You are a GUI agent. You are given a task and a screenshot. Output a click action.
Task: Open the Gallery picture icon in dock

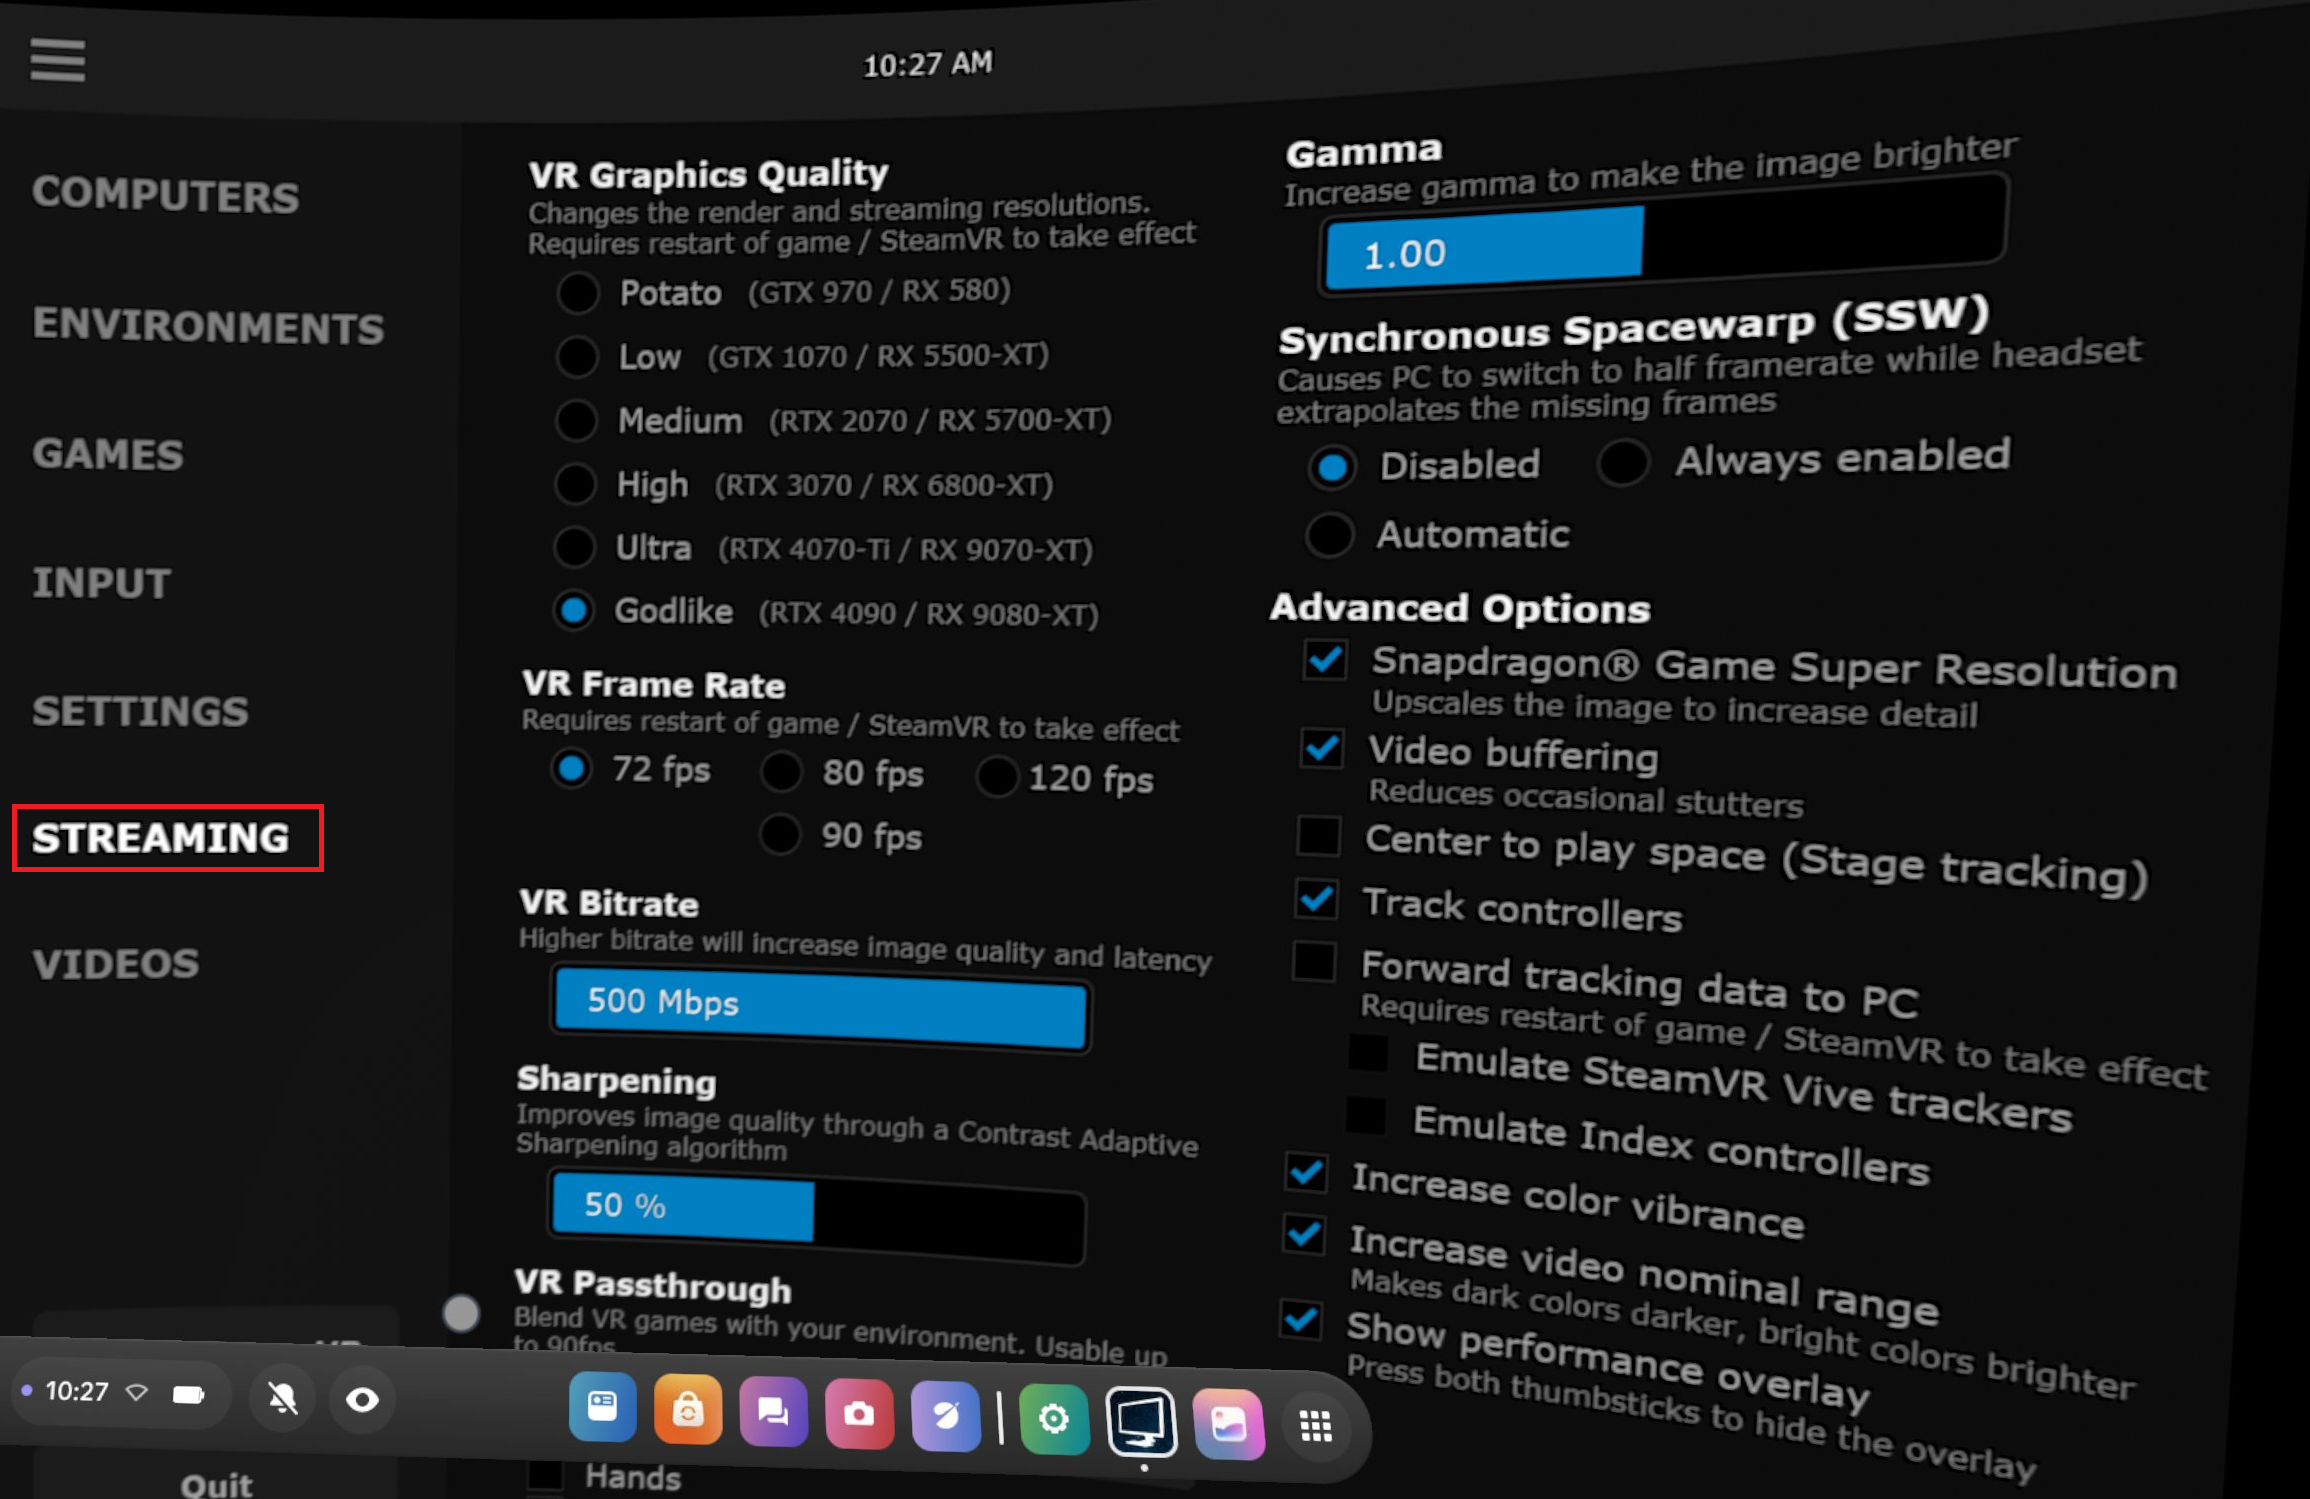pyautogui.click(x=1229, y=1424)
